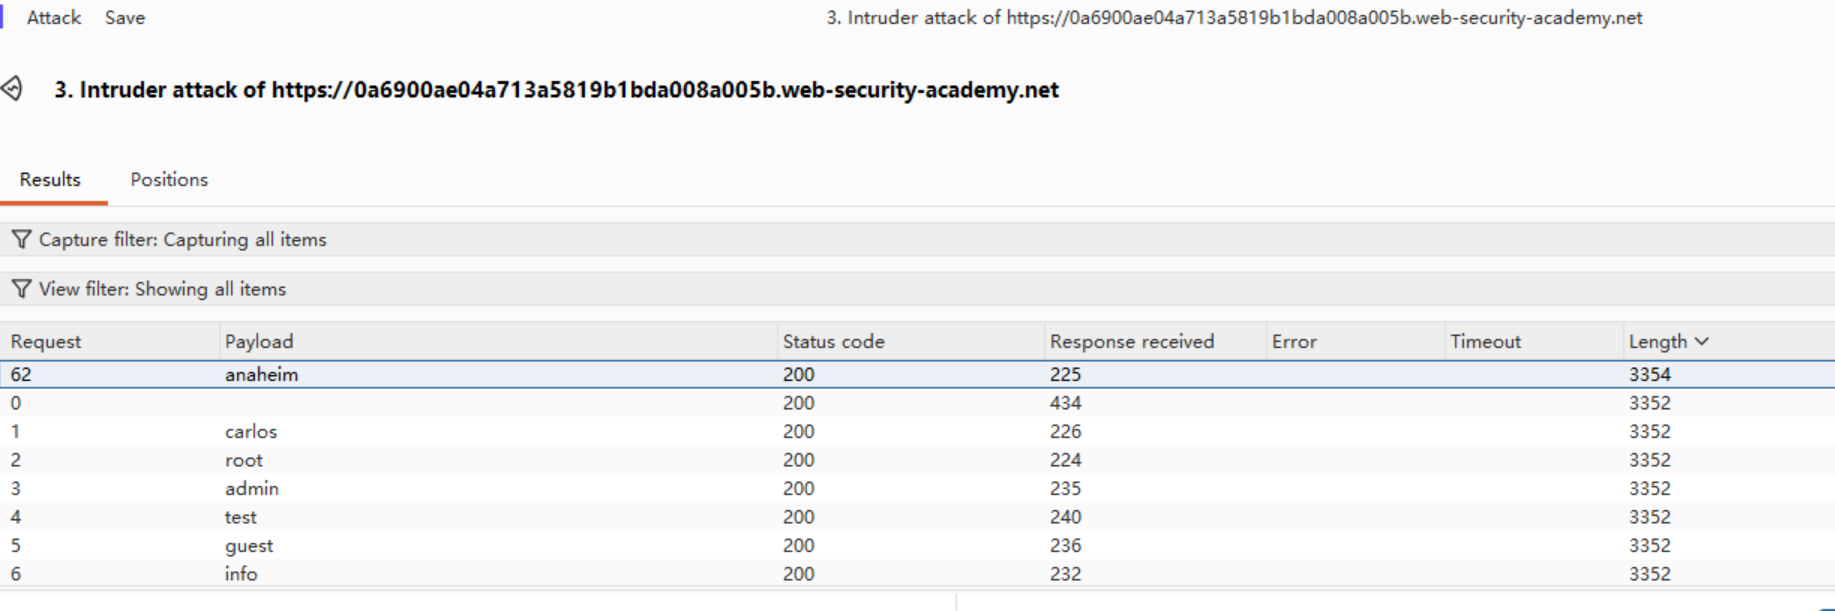Screen dimensions: 1835x611
Task: Open the Attack menu
Action: click(x=54, y=18)
